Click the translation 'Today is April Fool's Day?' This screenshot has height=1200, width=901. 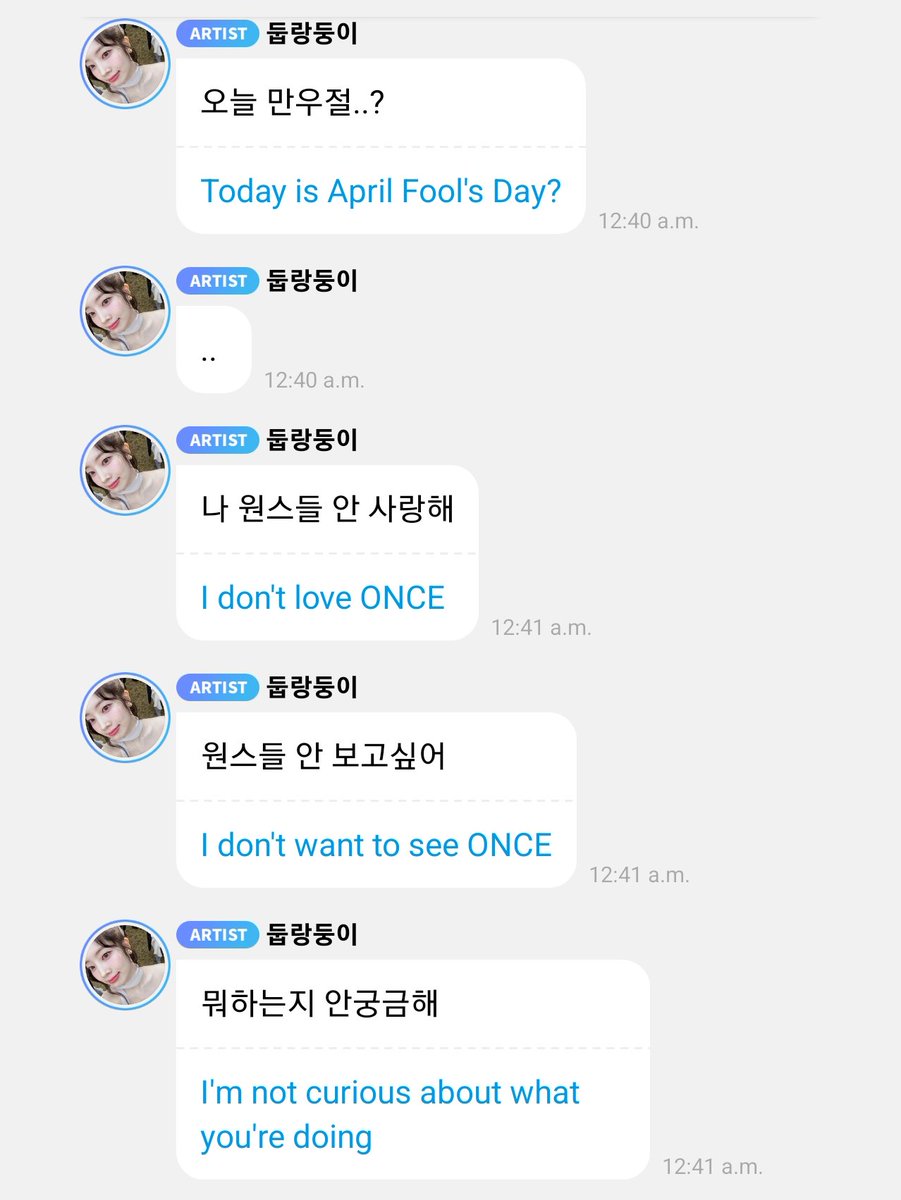tap(381, 191)
